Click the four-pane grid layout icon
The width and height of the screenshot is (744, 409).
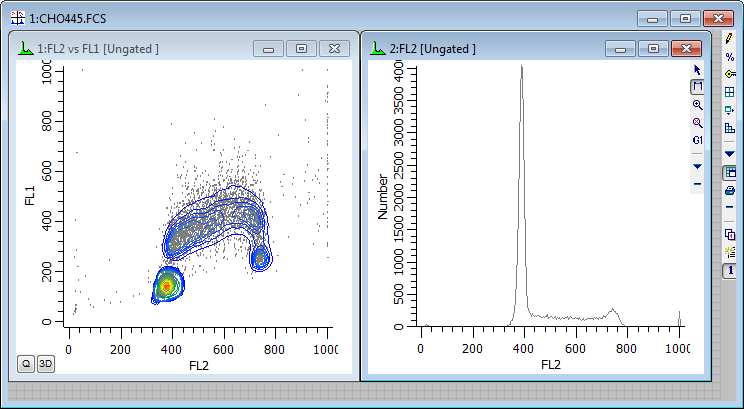pyautogui.click(x=730, y=92)
